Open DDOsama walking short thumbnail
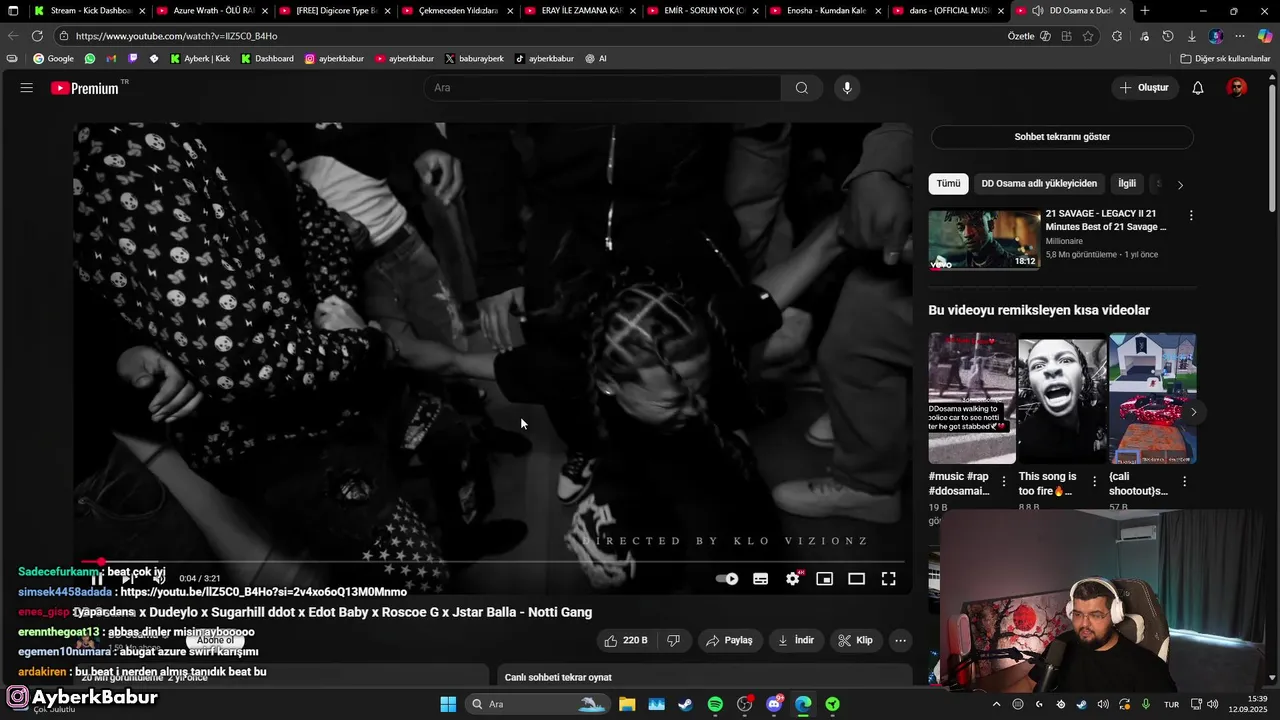The width and height of the screenshot is (1280, 720). tap(971, 398)
